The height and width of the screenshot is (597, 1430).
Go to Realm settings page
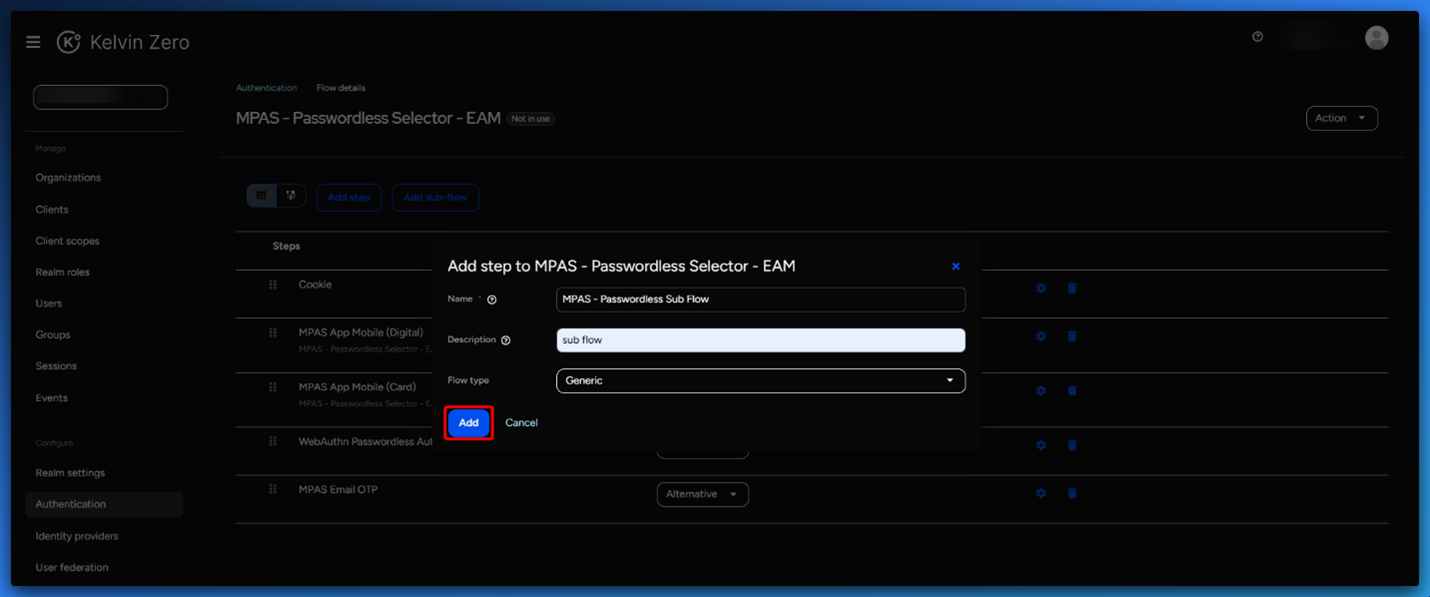coord(70,473)
